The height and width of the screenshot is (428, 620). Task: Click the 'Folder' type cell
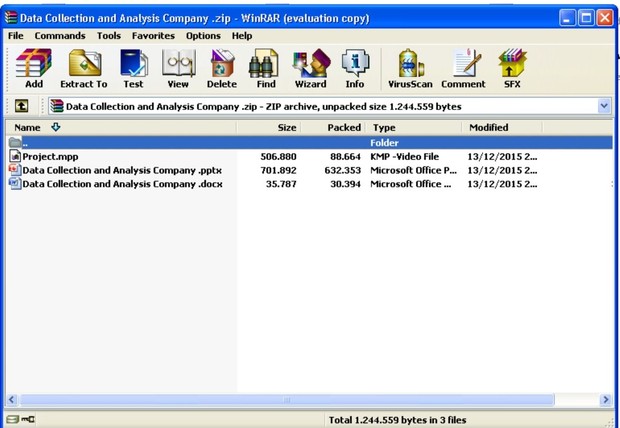(x=384, y=143)
